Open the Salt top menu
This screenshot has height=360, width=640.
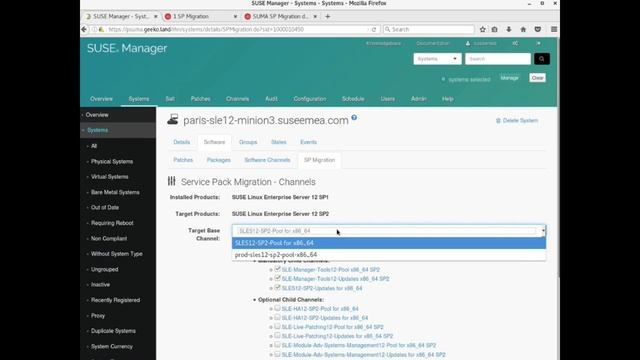tap(170, 99)
